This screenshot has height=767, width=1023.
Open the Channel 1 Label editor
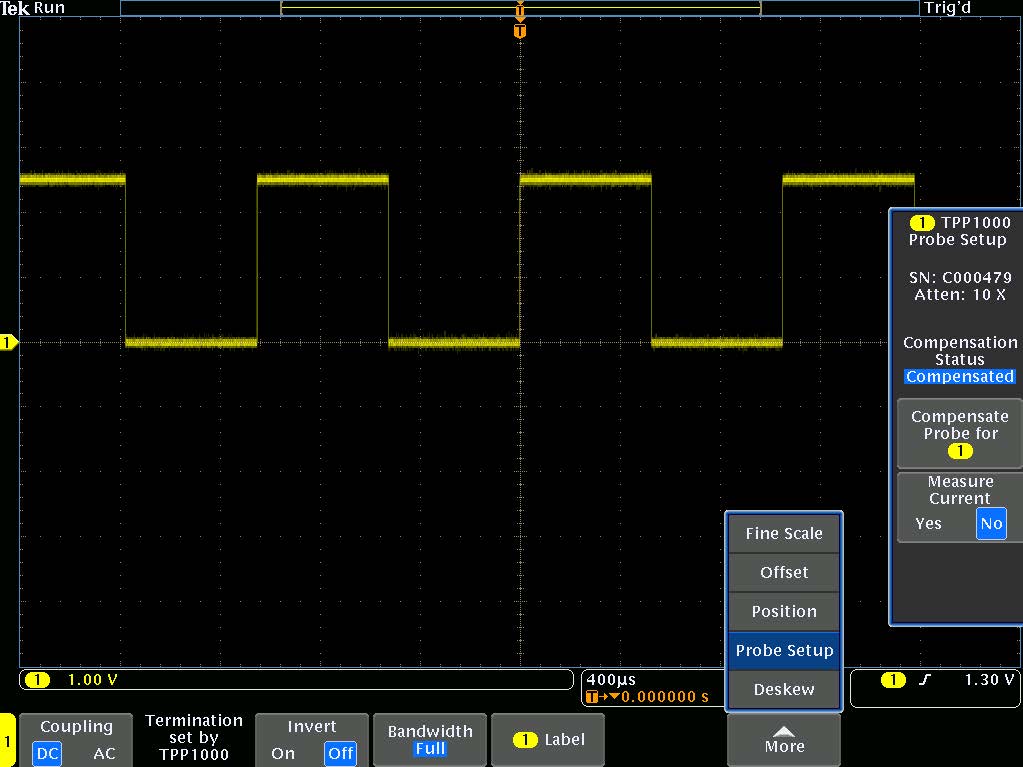click(x=547, y=739)
